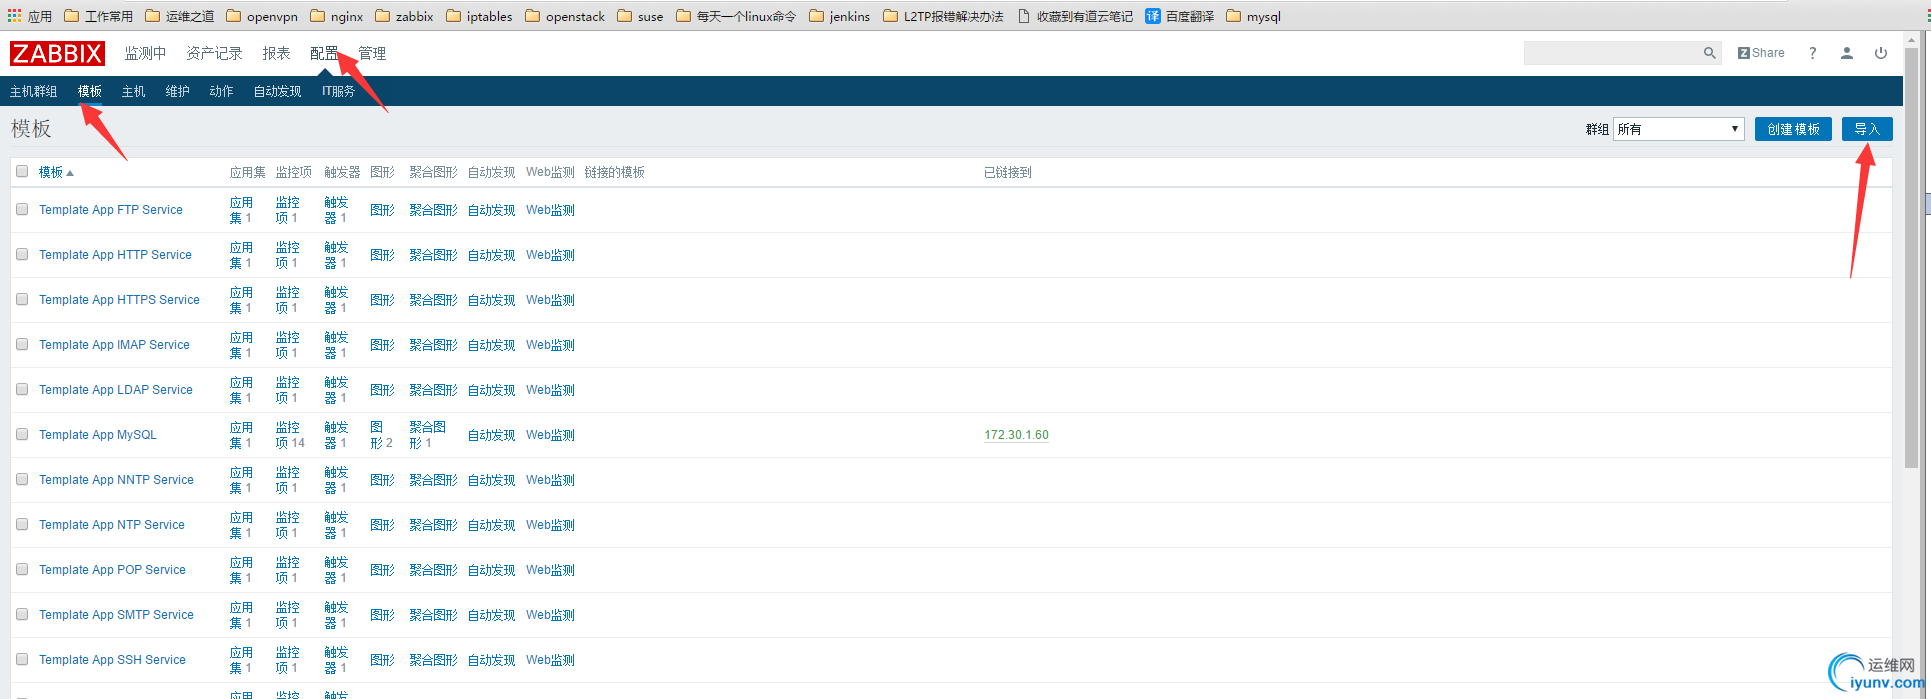This screenshot has width=1931, height=699.
Task: Open the 监测中 top menu
Action: coord(145,53)
